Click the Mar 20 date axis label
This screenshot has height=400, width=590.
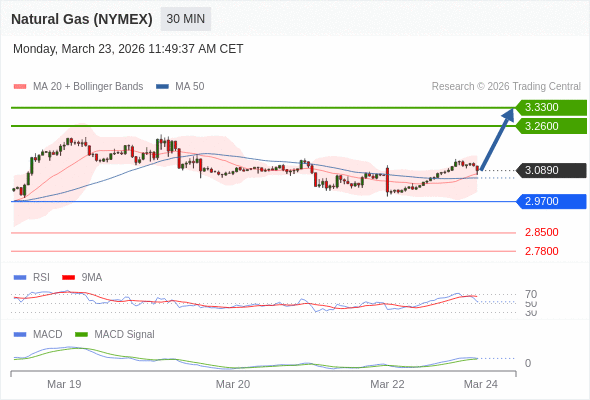pyautogui.click(x=233, y=384)
